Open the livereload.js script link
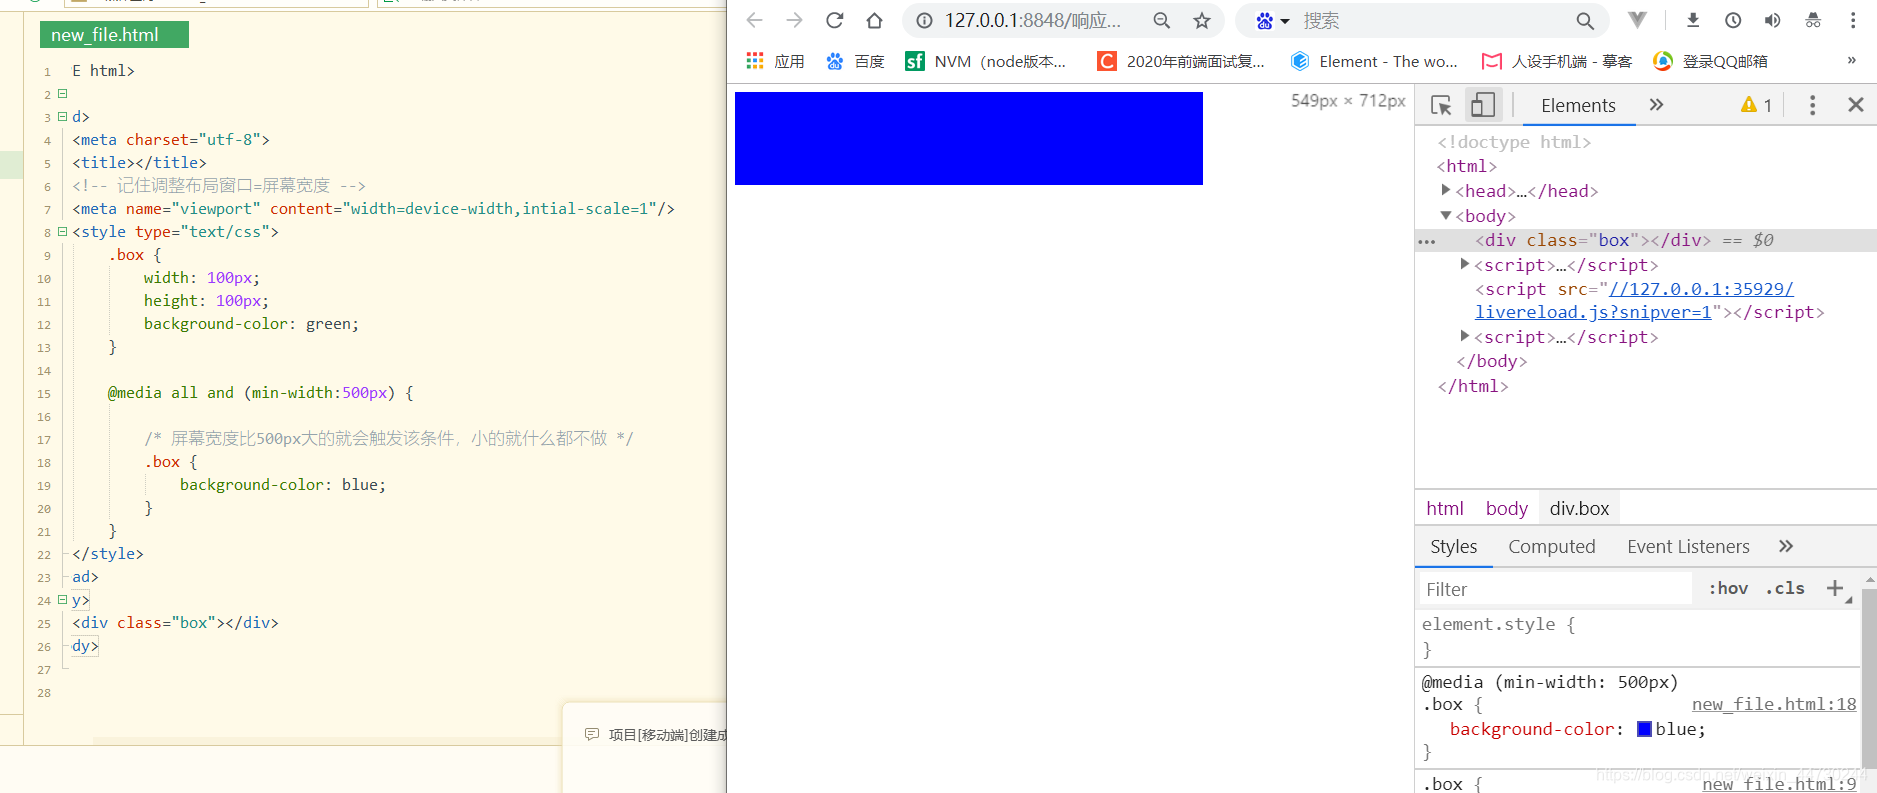1877x793 pixels. tap(1634, 300)
